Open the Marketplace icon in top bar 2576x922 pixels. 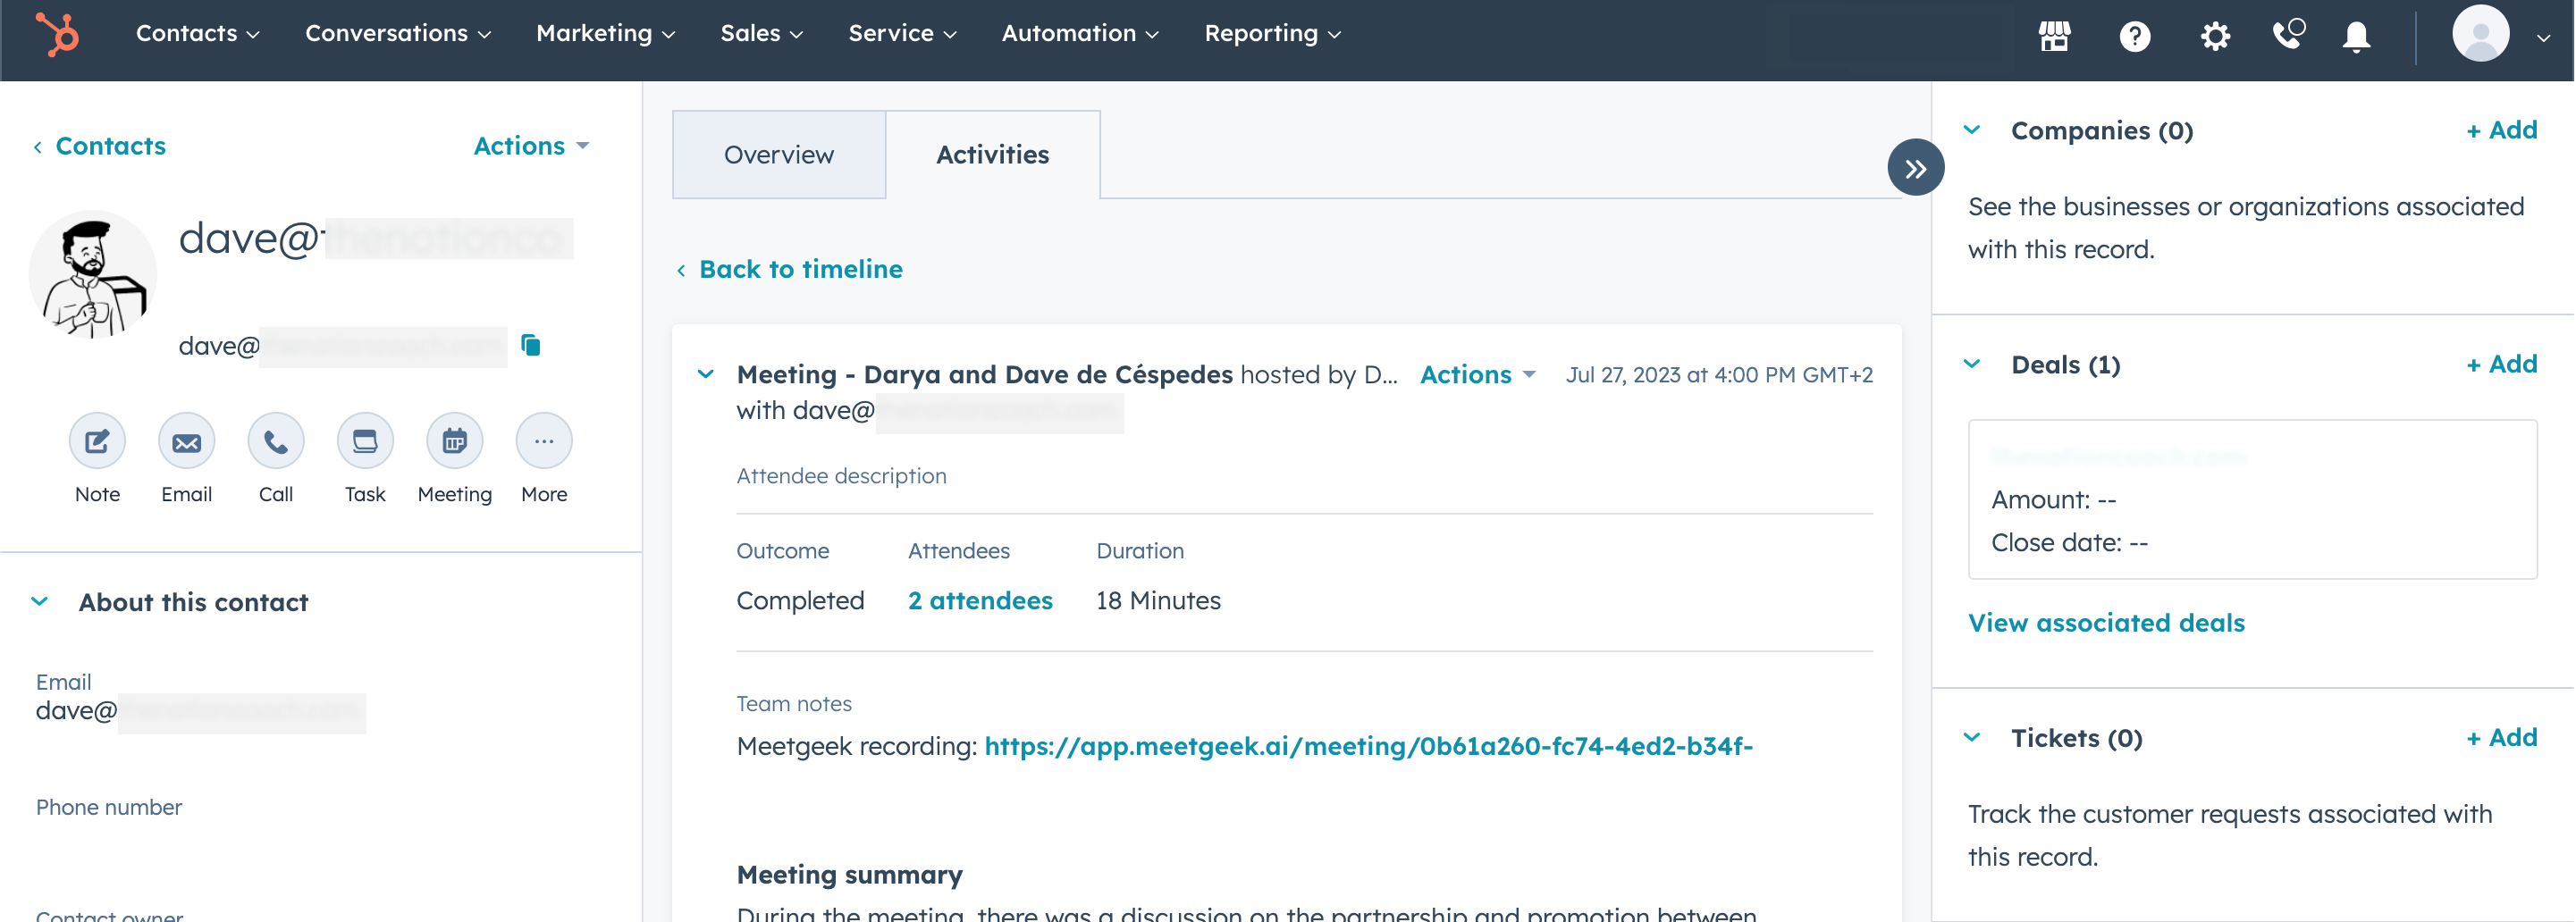2054,36
